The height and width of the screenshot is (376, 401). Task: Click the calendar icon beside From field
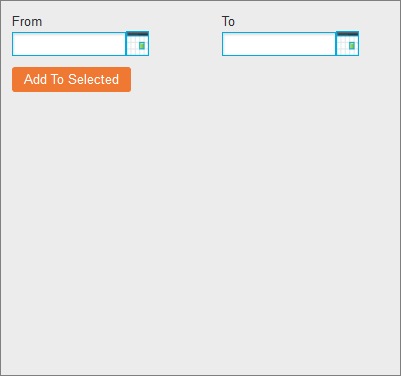pyautogui.click(x=137, y=44)
